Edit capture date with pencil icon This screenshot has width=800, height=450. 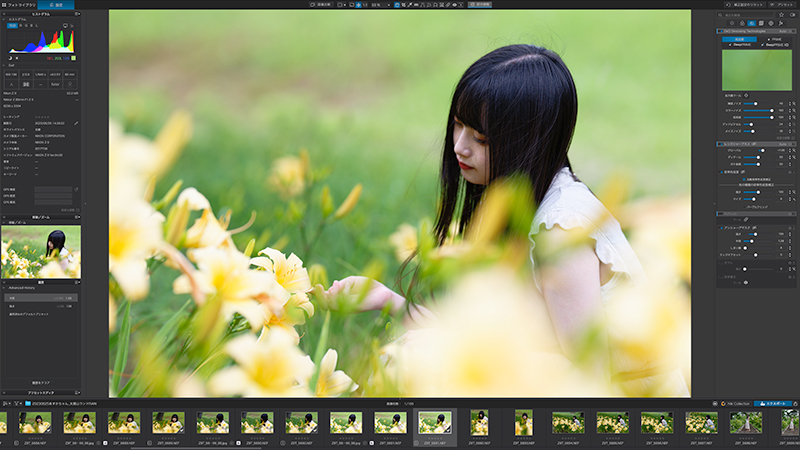pos(76,123)
